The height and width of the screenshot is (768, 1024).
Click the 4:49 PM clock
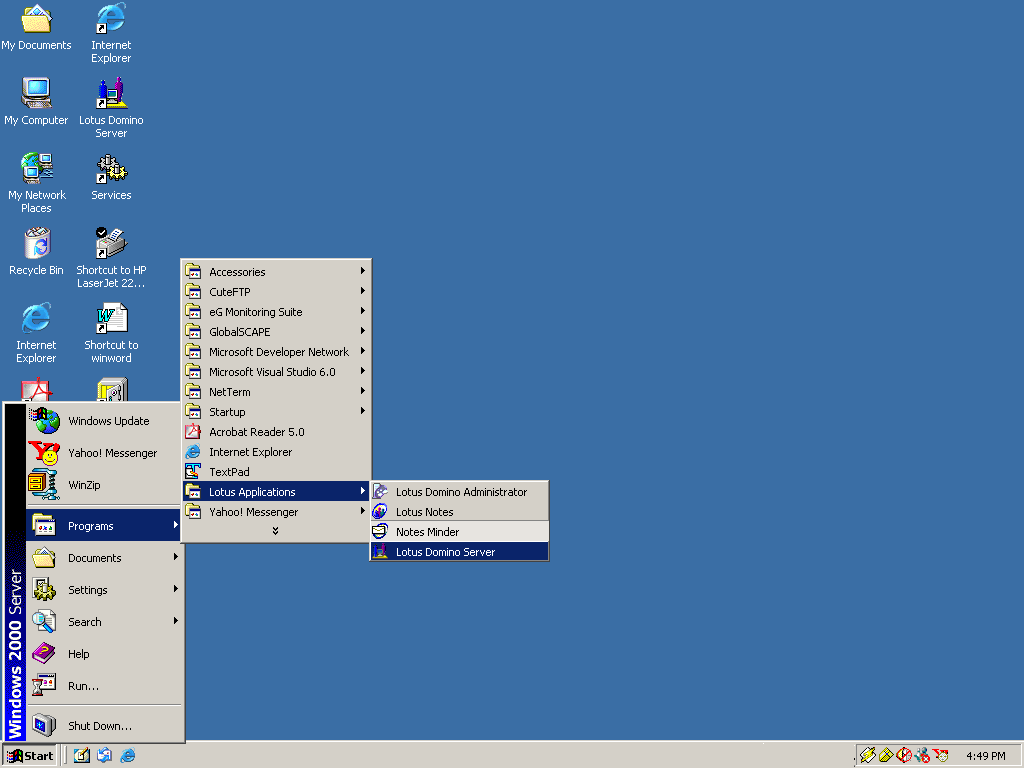(x=985, y=756)
